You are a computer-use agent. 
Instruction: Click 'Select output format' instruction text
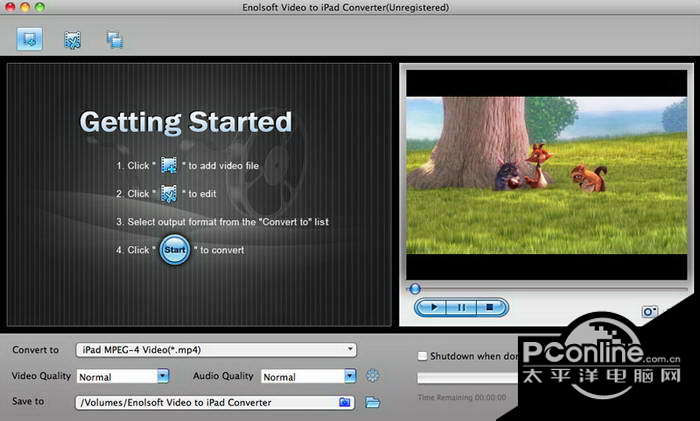click(x=222, y=222)
